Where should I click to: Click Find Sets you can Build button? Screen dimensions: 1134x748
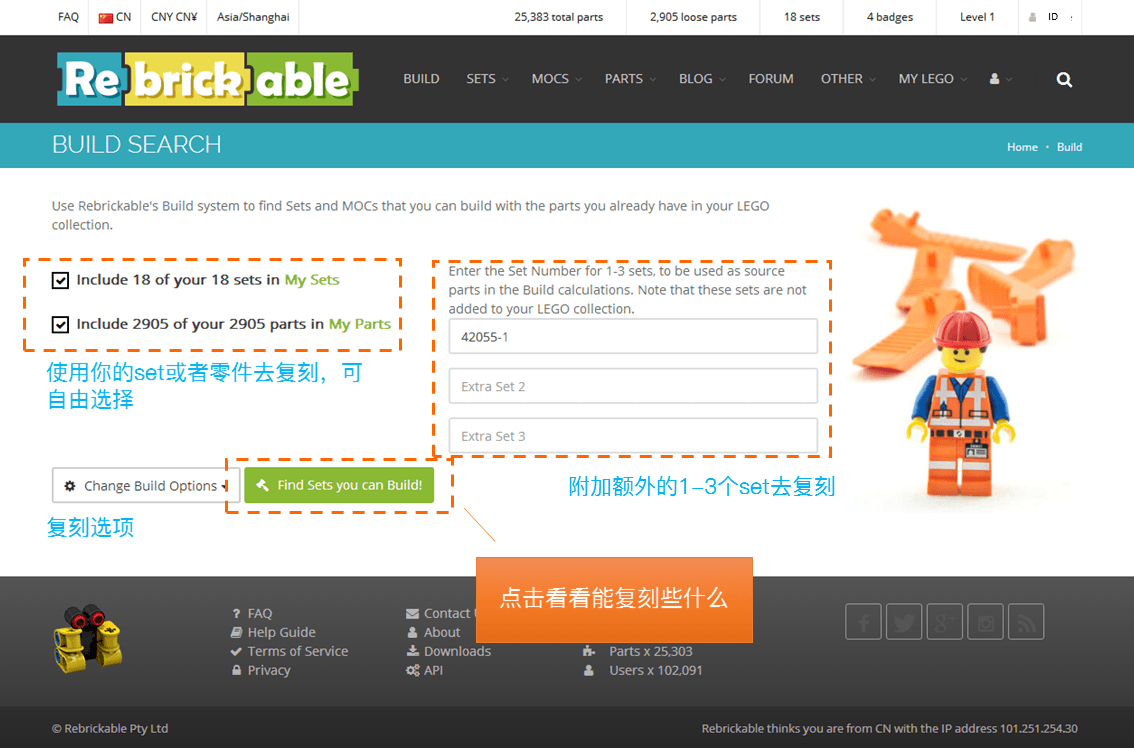[339, 485]
